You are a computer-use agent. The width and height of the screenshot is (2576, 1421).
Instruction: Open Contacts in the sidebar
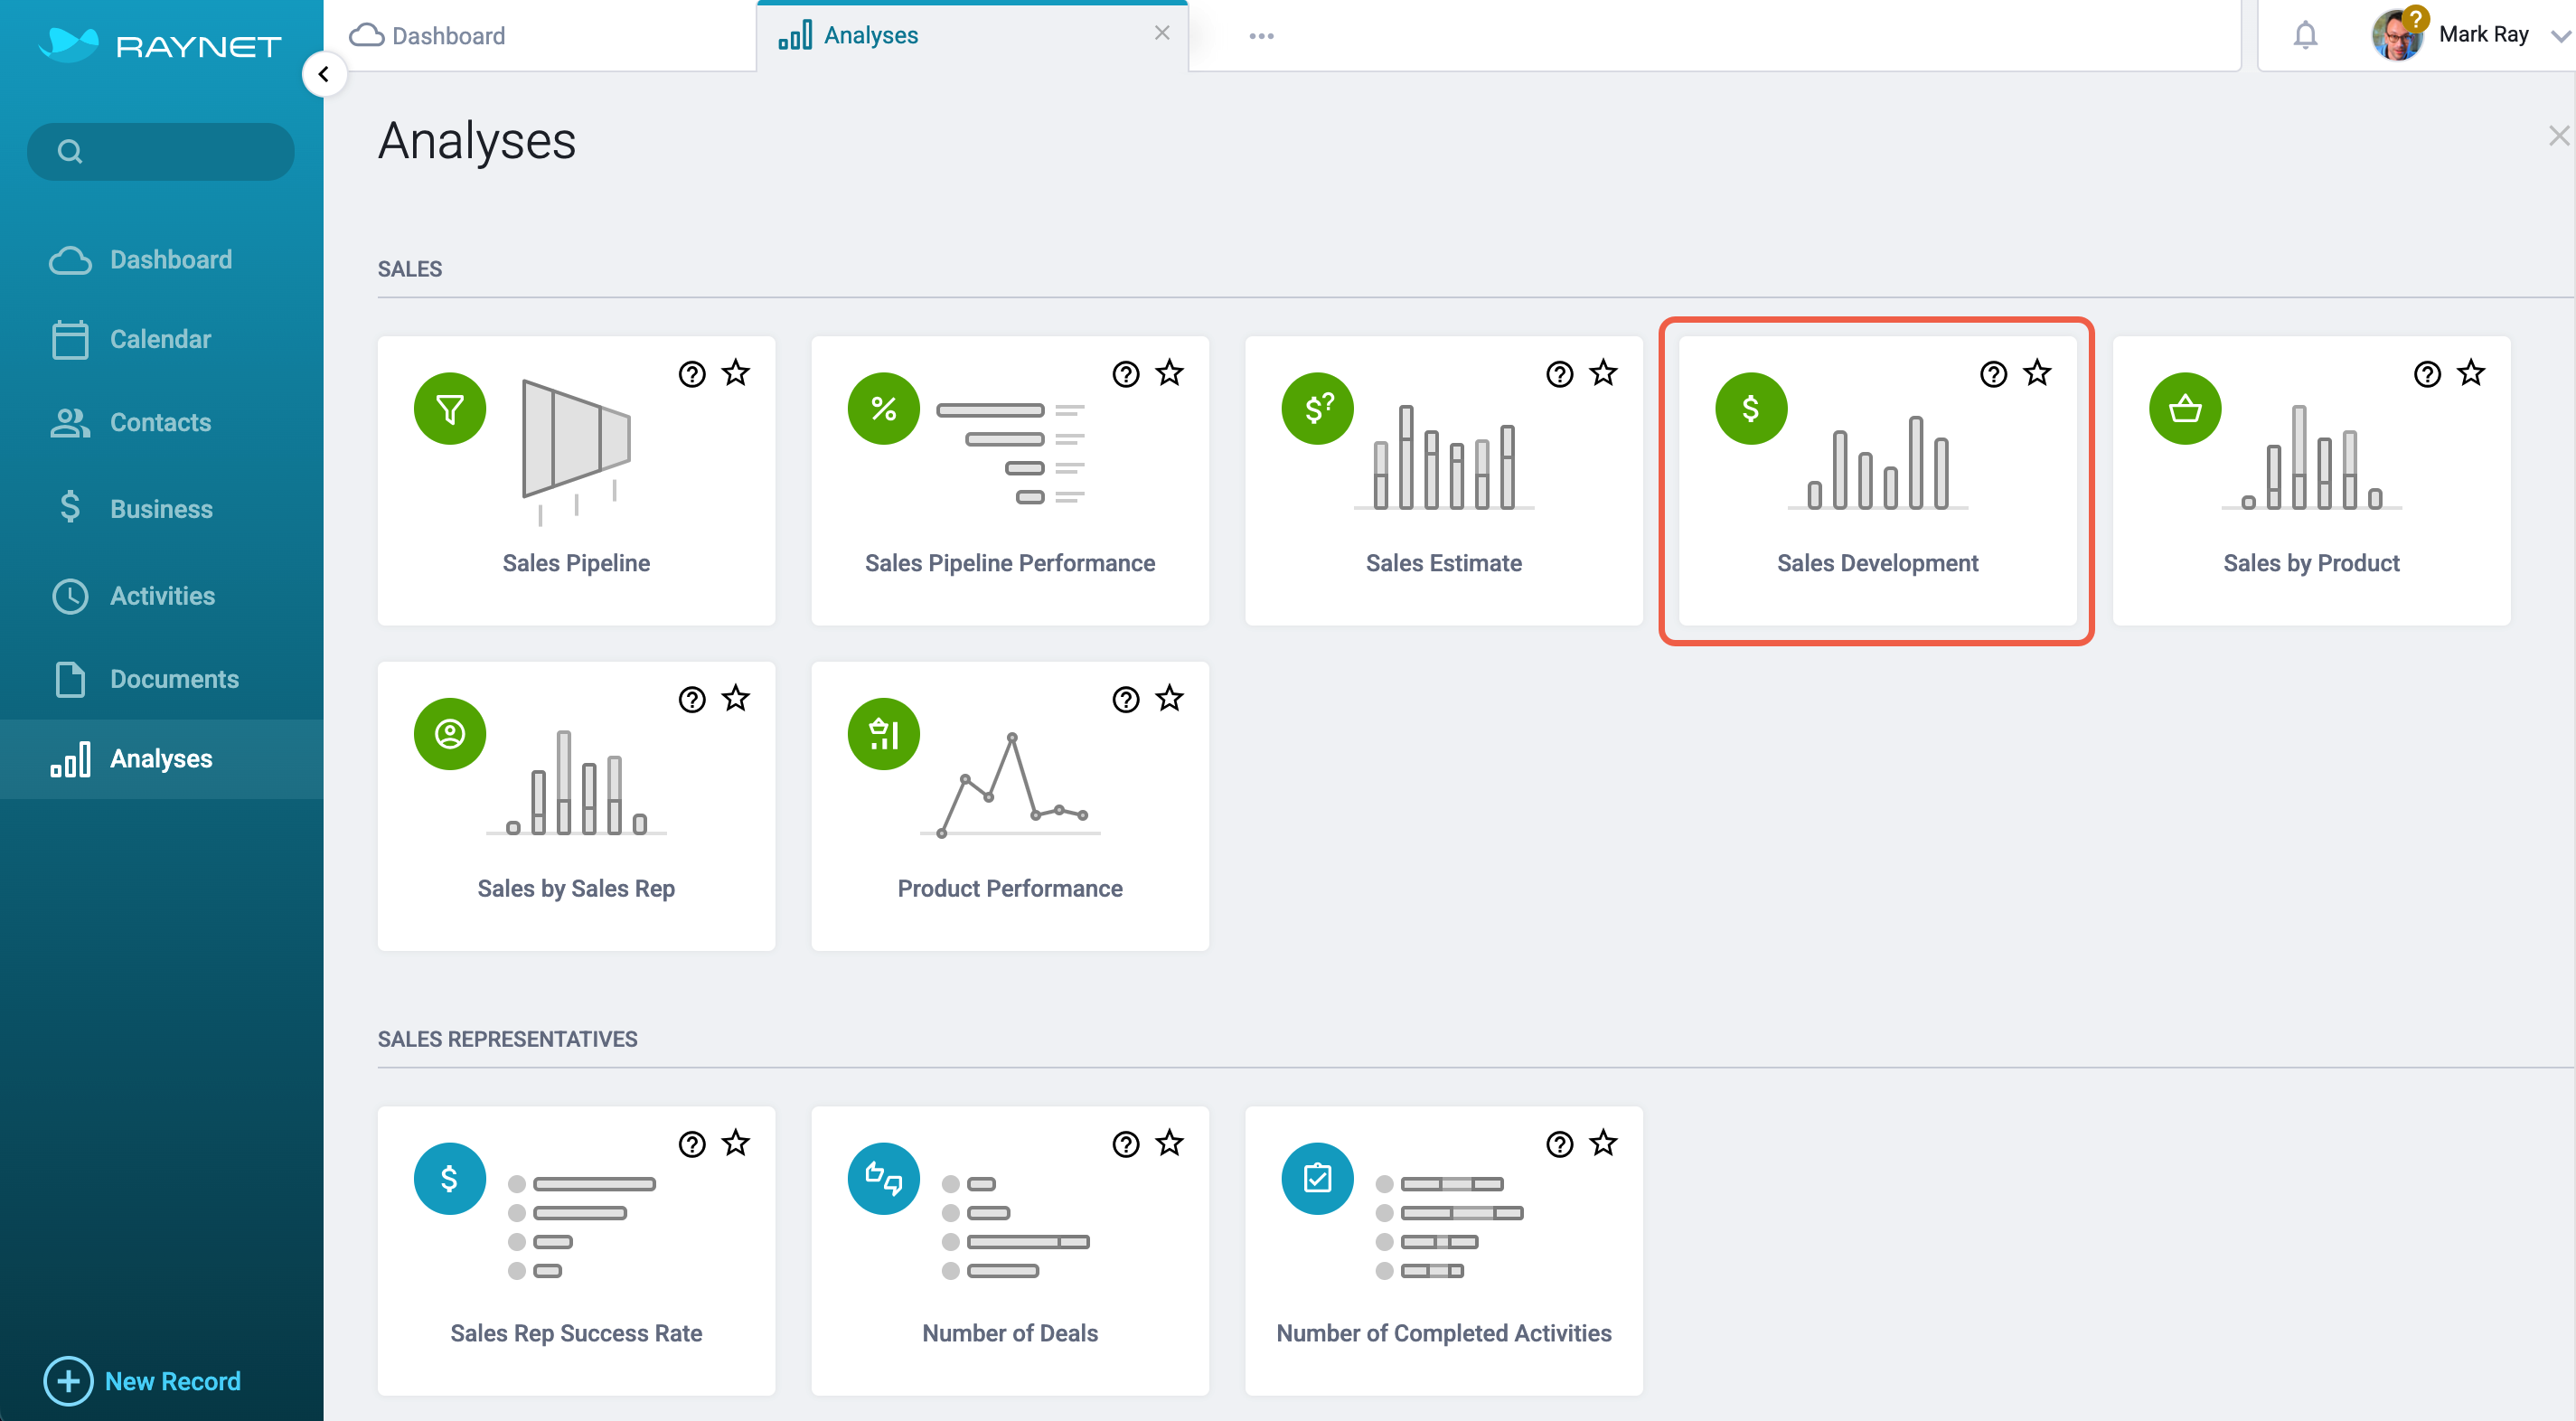click(x=161, y=423)
